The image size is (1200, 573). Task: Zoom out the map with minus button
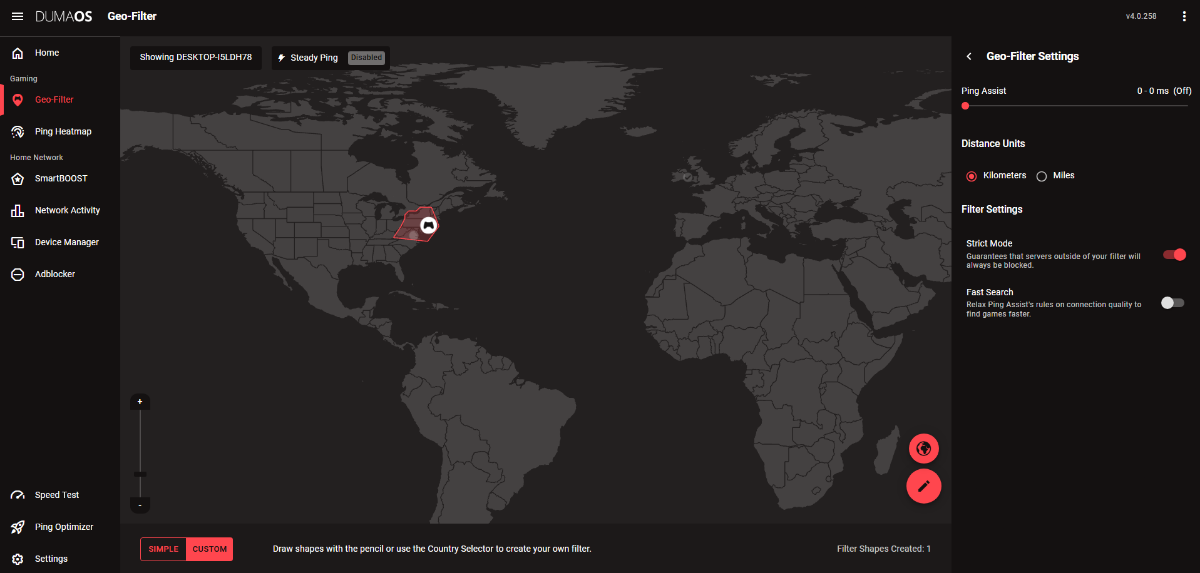click(x=140, y=506)
